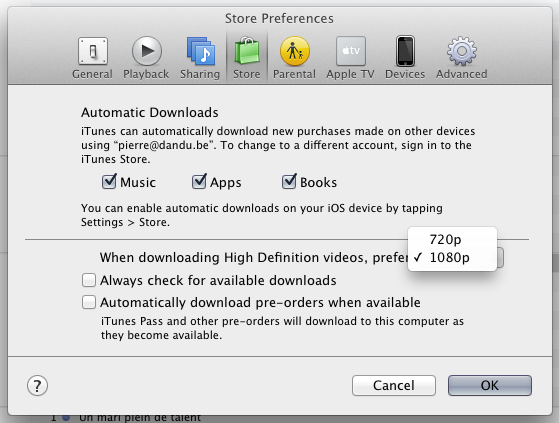Click the Store Preferences window title
Viewport: 559px width, 423px height.
click(279, 19)
